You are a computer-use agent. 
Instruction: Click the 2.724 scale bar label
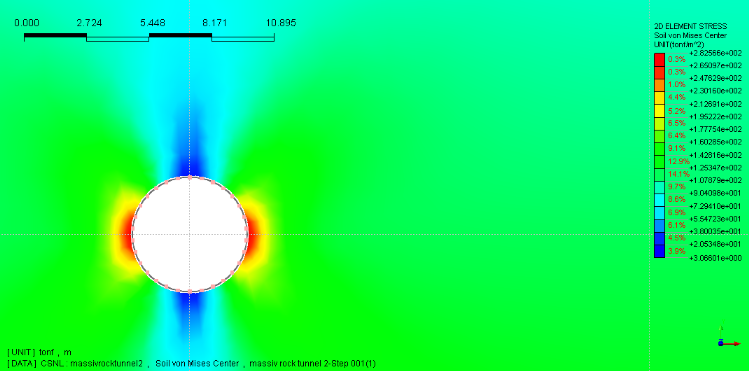(89, 22)
